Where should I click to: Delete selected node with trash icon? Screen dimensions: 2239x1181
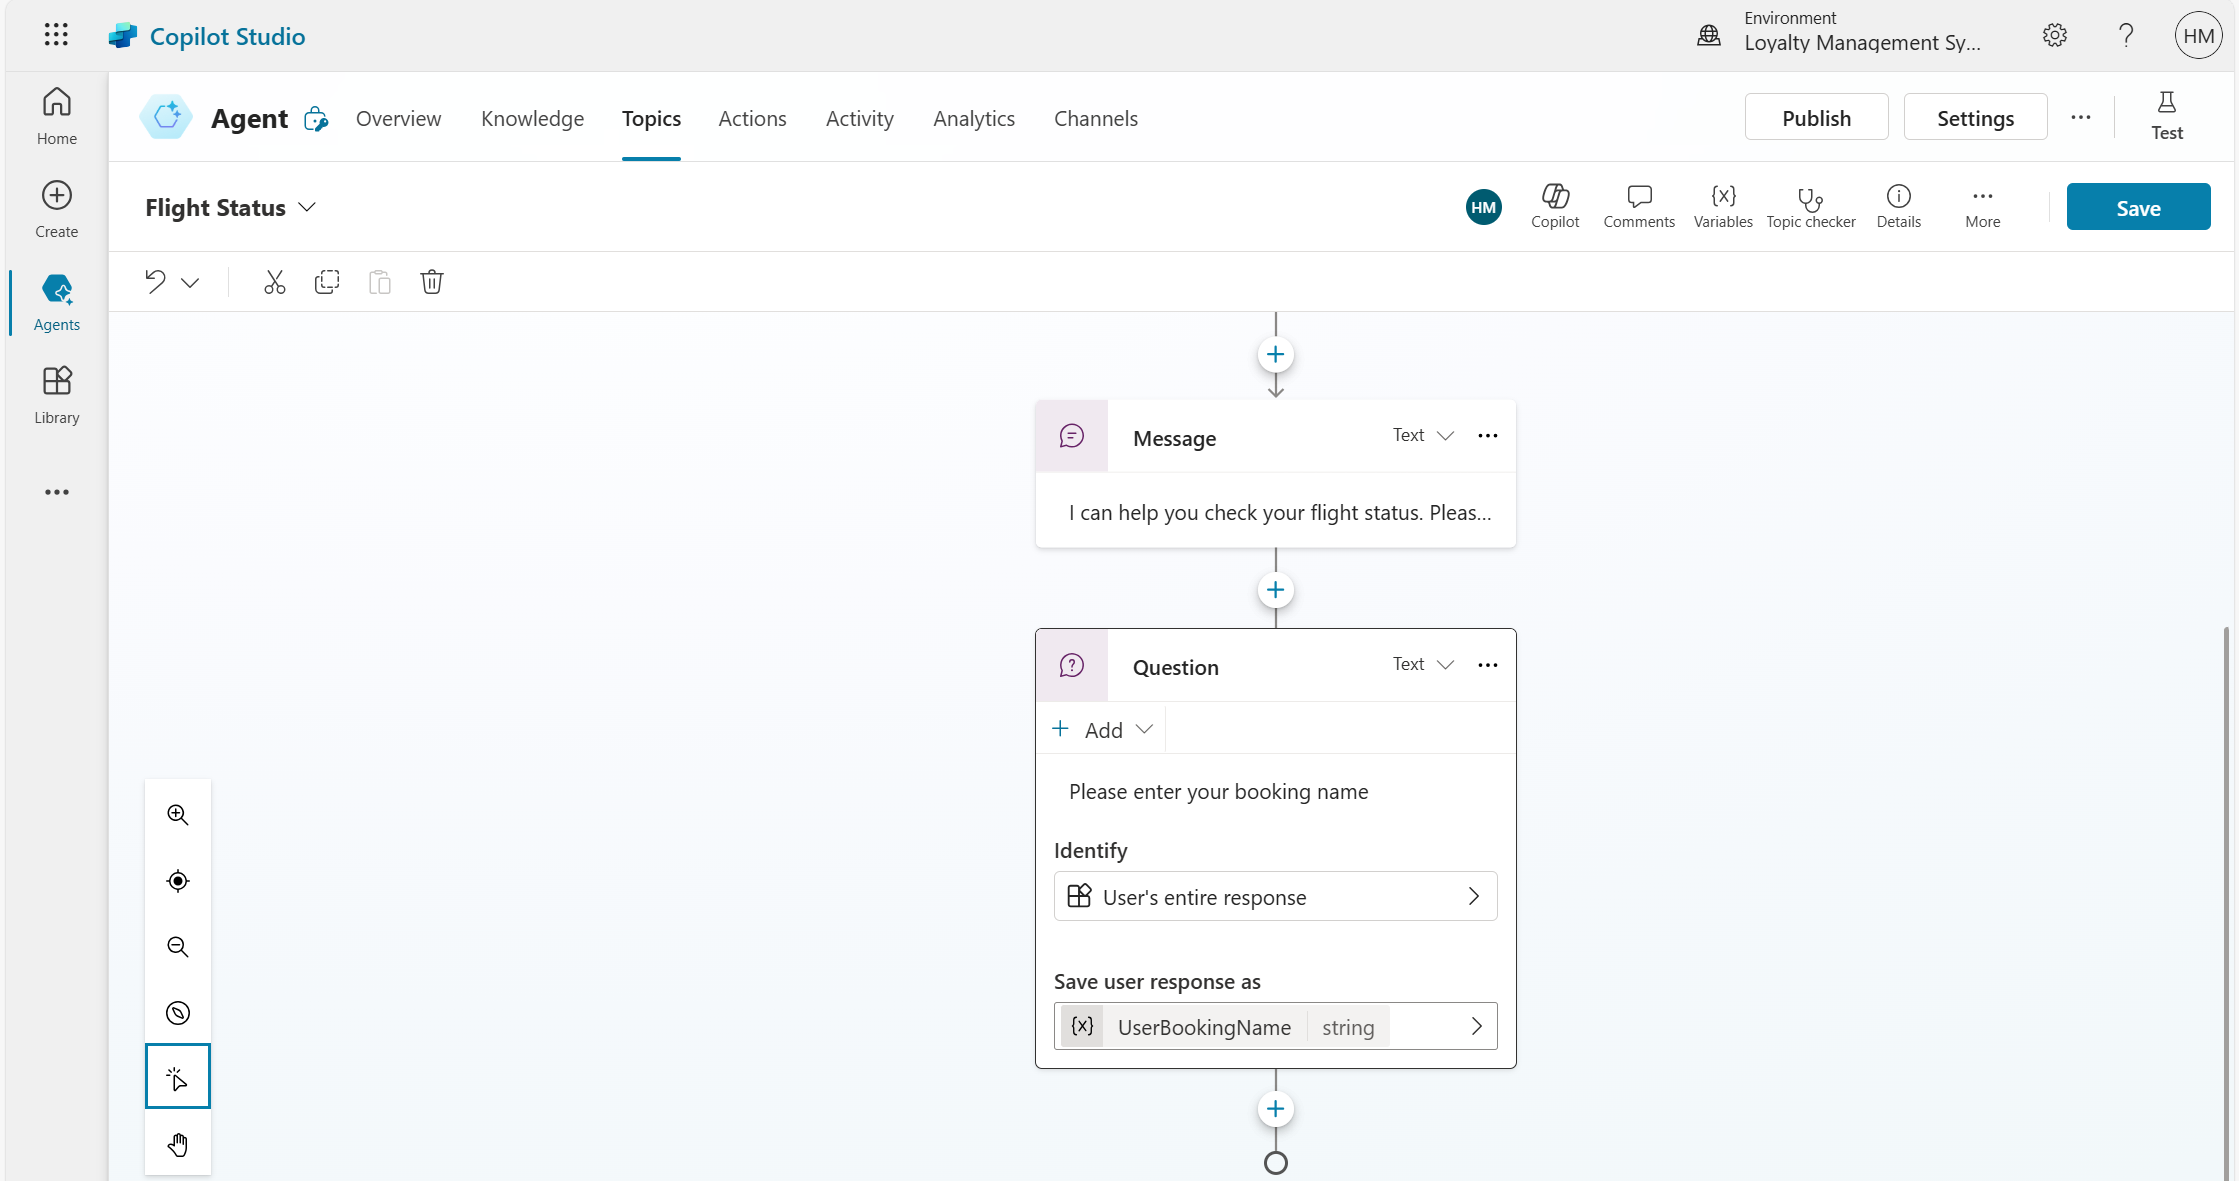(x=431, y=282)
